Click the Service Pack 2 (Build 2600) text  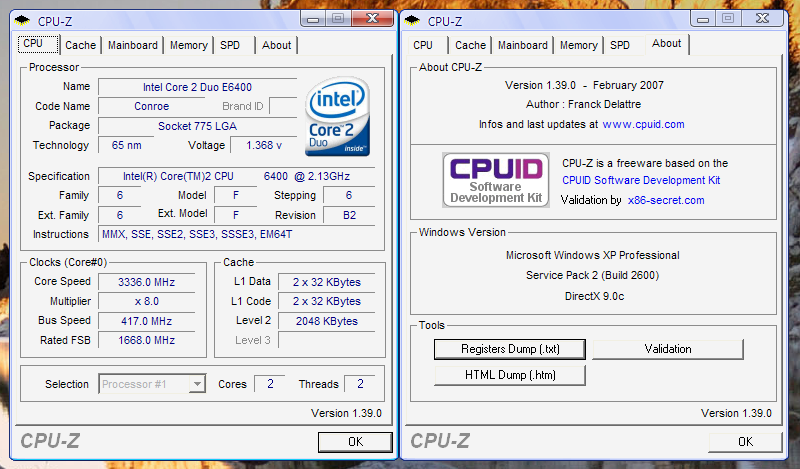point(592,276)
